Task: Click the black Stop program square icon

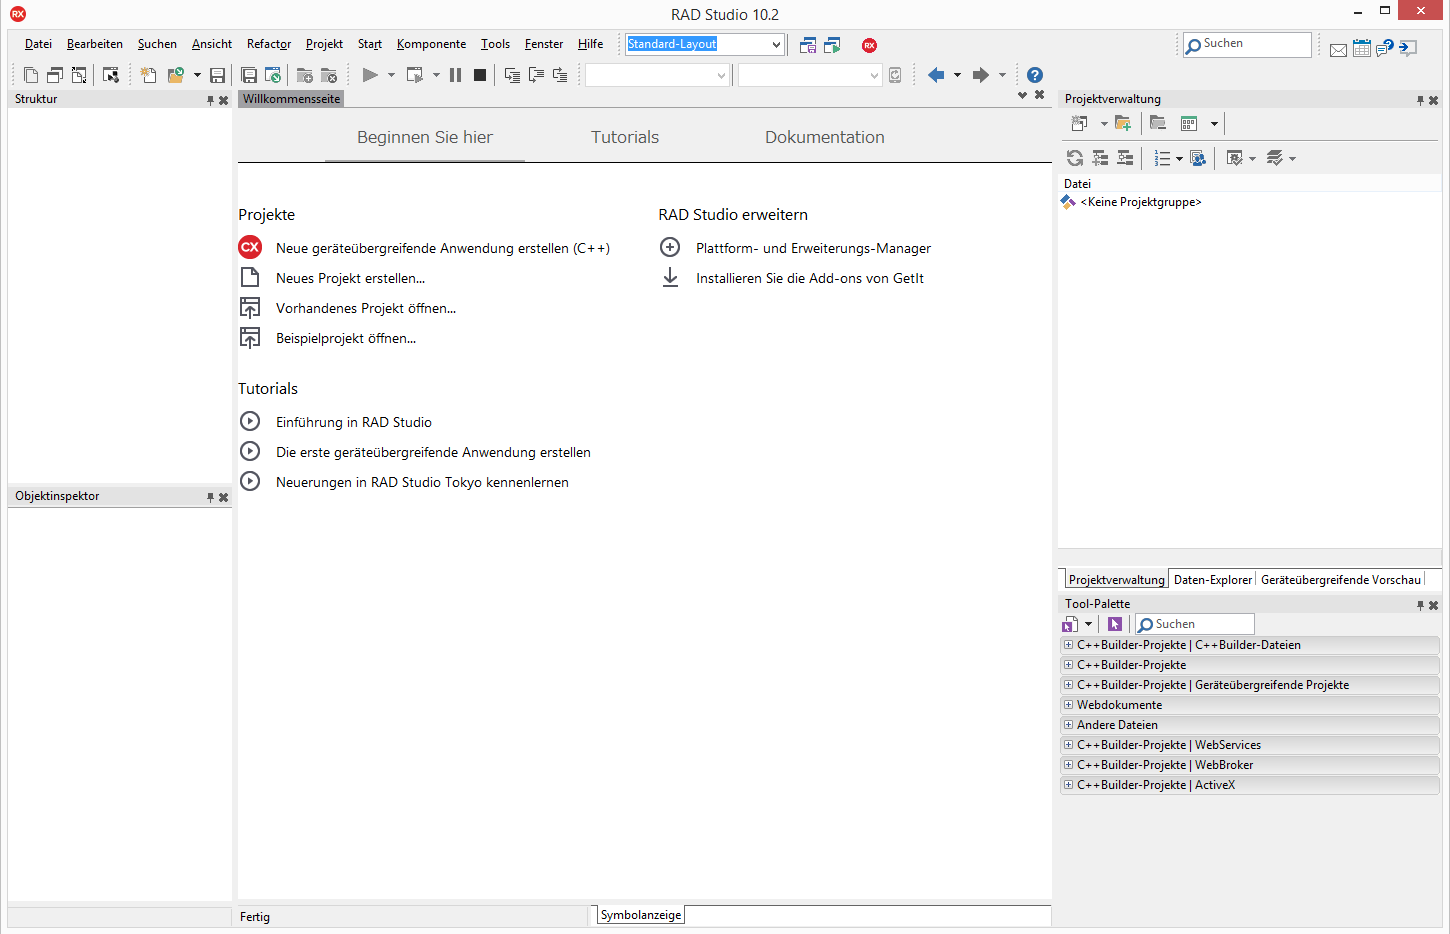Action: click(x=480, y=75)
